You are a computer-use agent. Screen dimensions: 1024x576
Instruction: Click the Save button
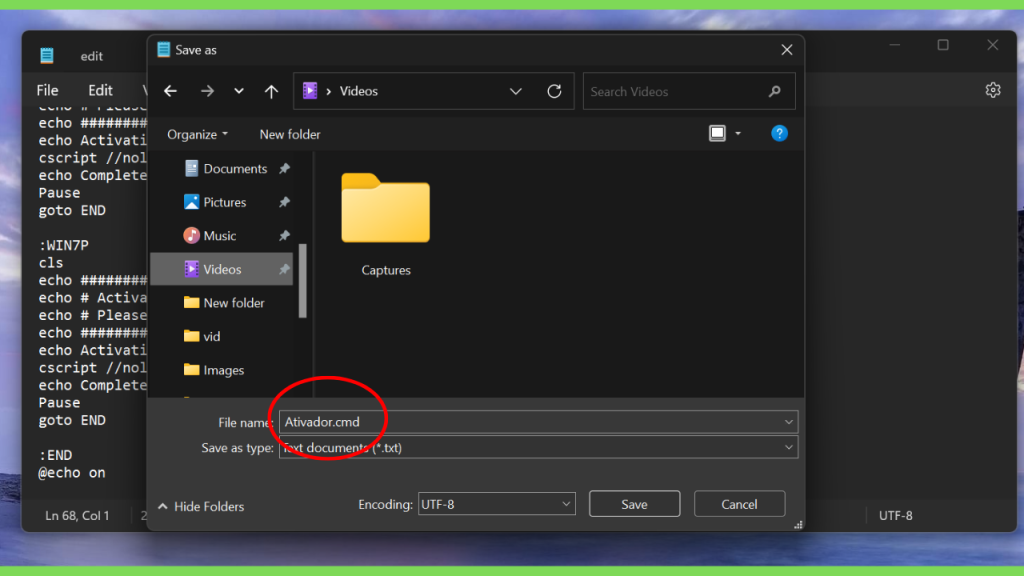coord(634,504)
